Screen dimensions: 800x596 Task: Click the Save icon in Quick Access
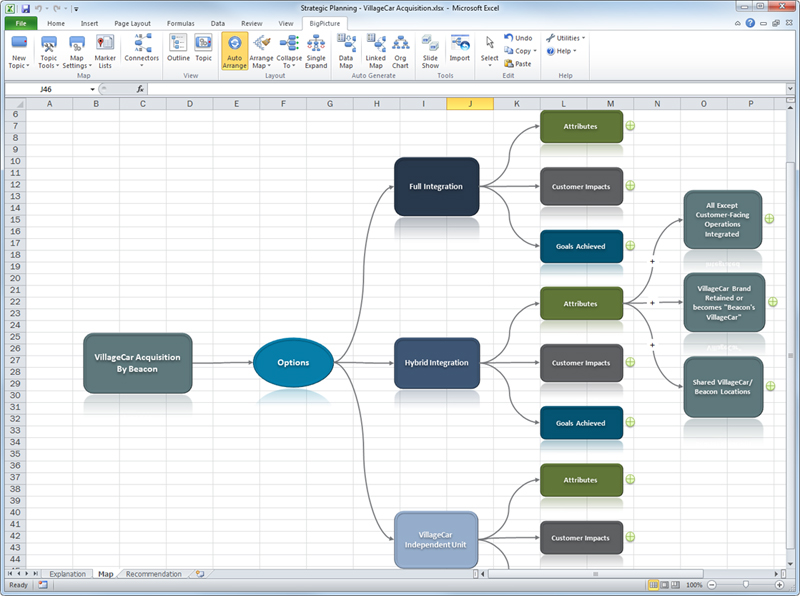pyautogui.click(x=26, y=8)
